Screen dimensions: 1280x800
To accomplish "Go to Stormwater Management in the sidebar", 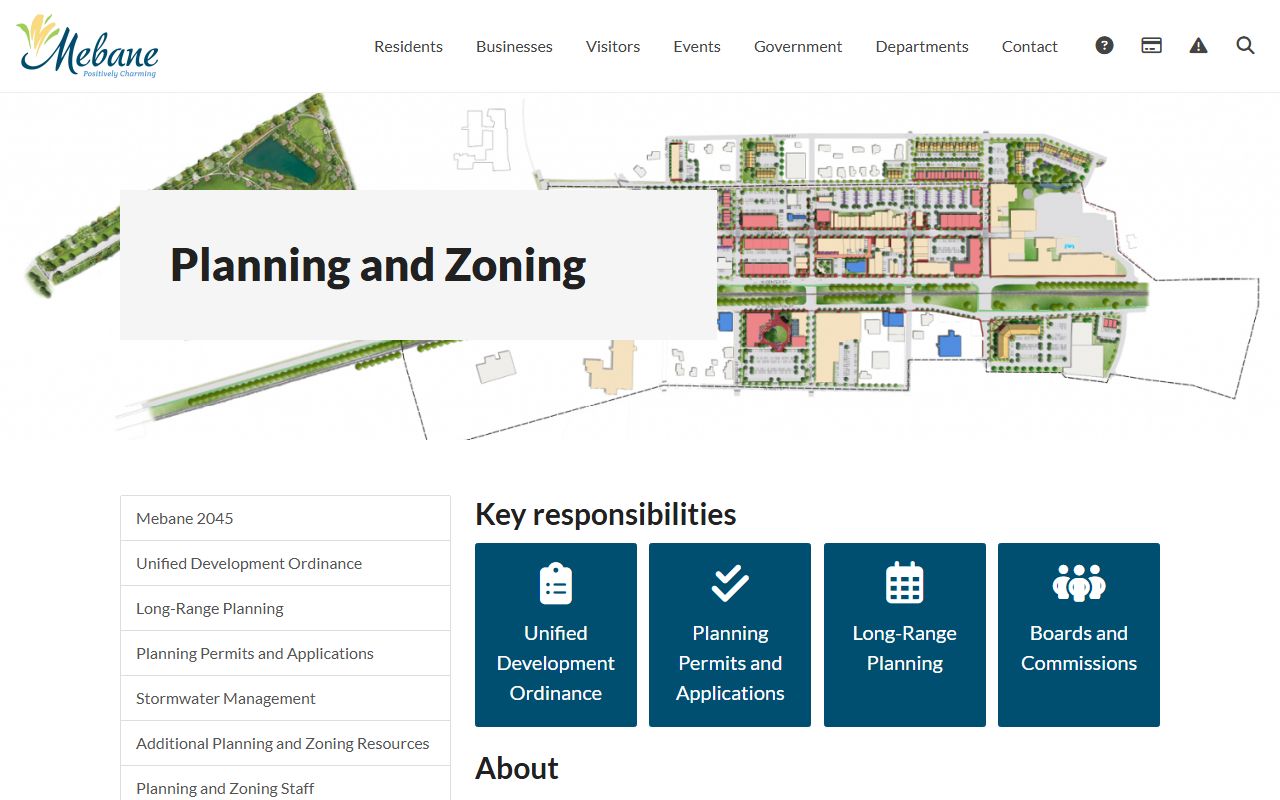I will (x=285, y=698).
